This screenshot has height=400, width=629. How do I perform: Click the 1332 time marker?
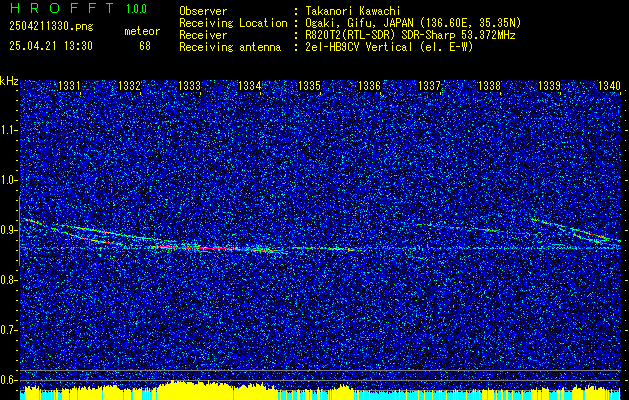tap(130, 85)
